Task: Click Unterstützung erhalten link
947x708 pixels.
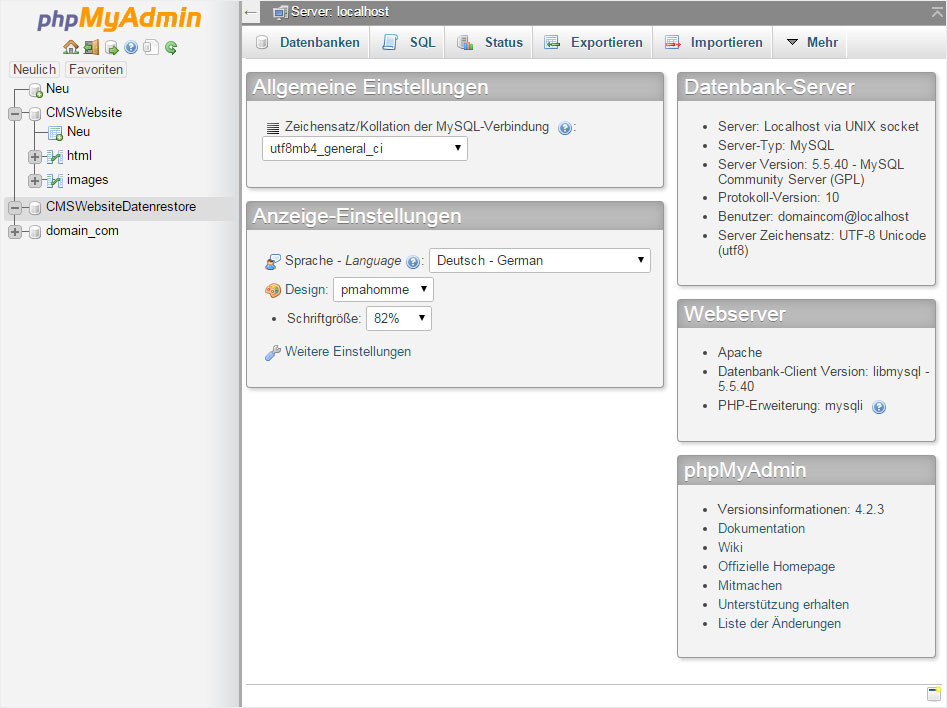Action: pos(783,605)
